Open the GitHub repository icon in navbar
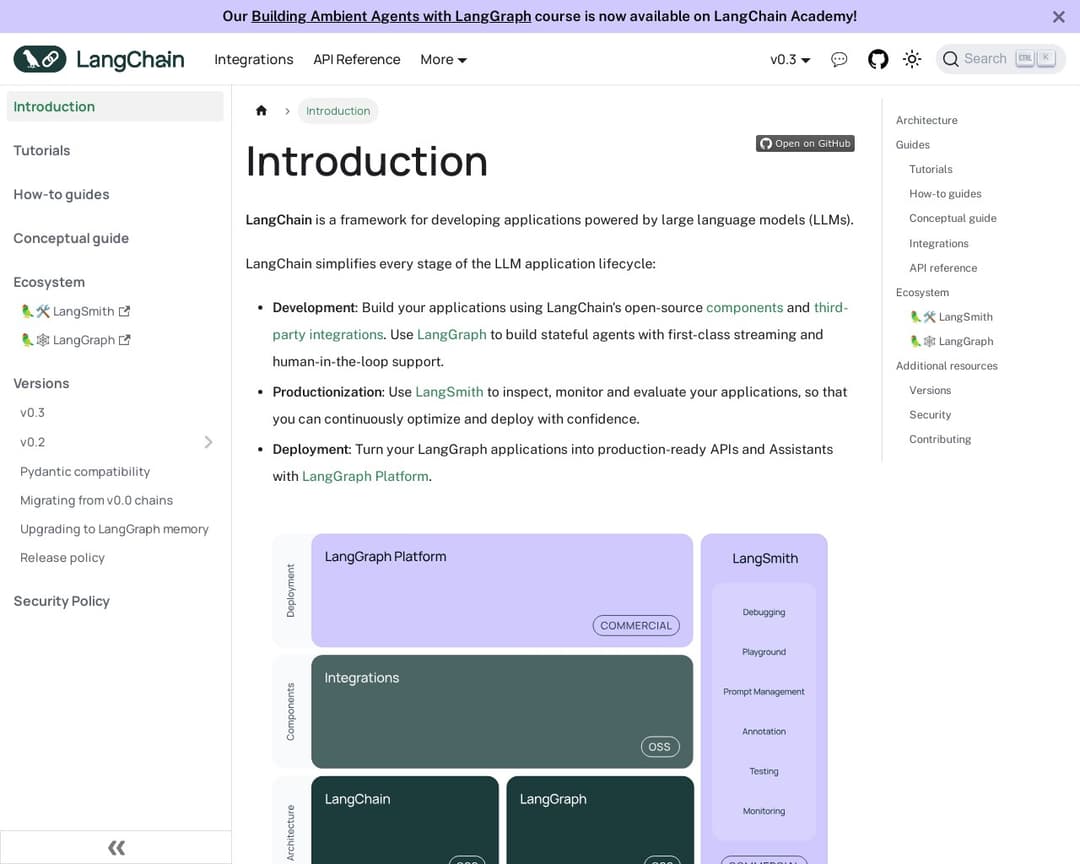The image size is (1080, 864). (878, 59)
